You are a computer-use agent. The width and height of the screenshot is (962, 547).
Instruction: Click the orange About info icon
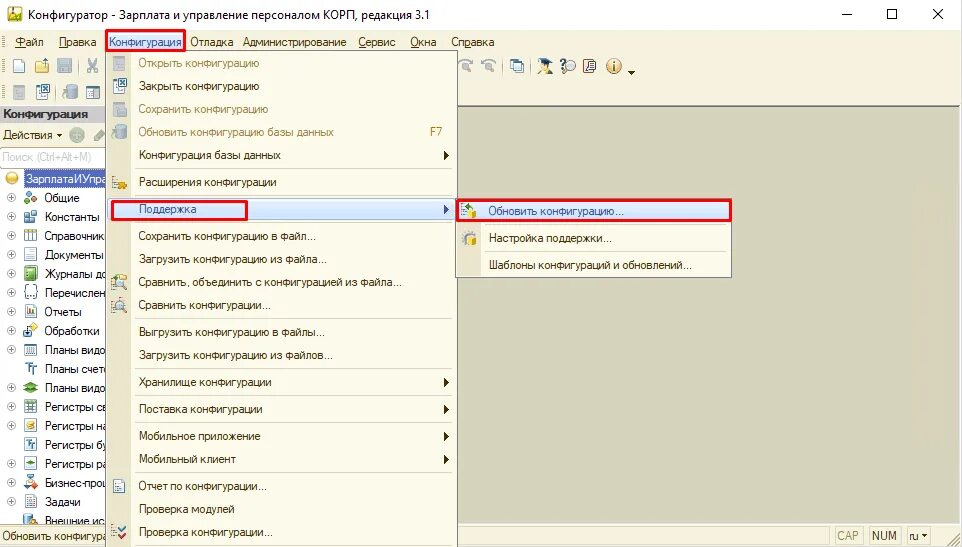pos(614,66)
